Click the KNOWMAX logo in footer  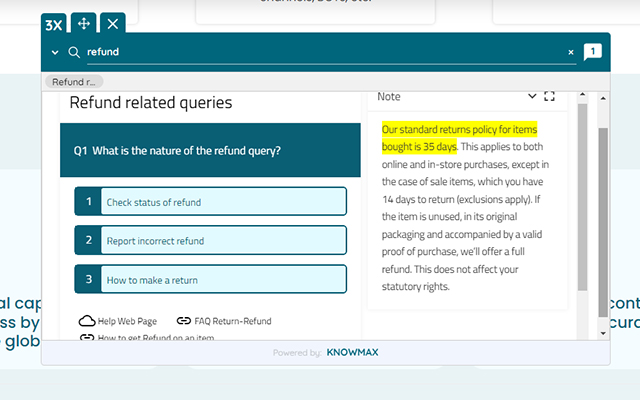tap(352, 353)
